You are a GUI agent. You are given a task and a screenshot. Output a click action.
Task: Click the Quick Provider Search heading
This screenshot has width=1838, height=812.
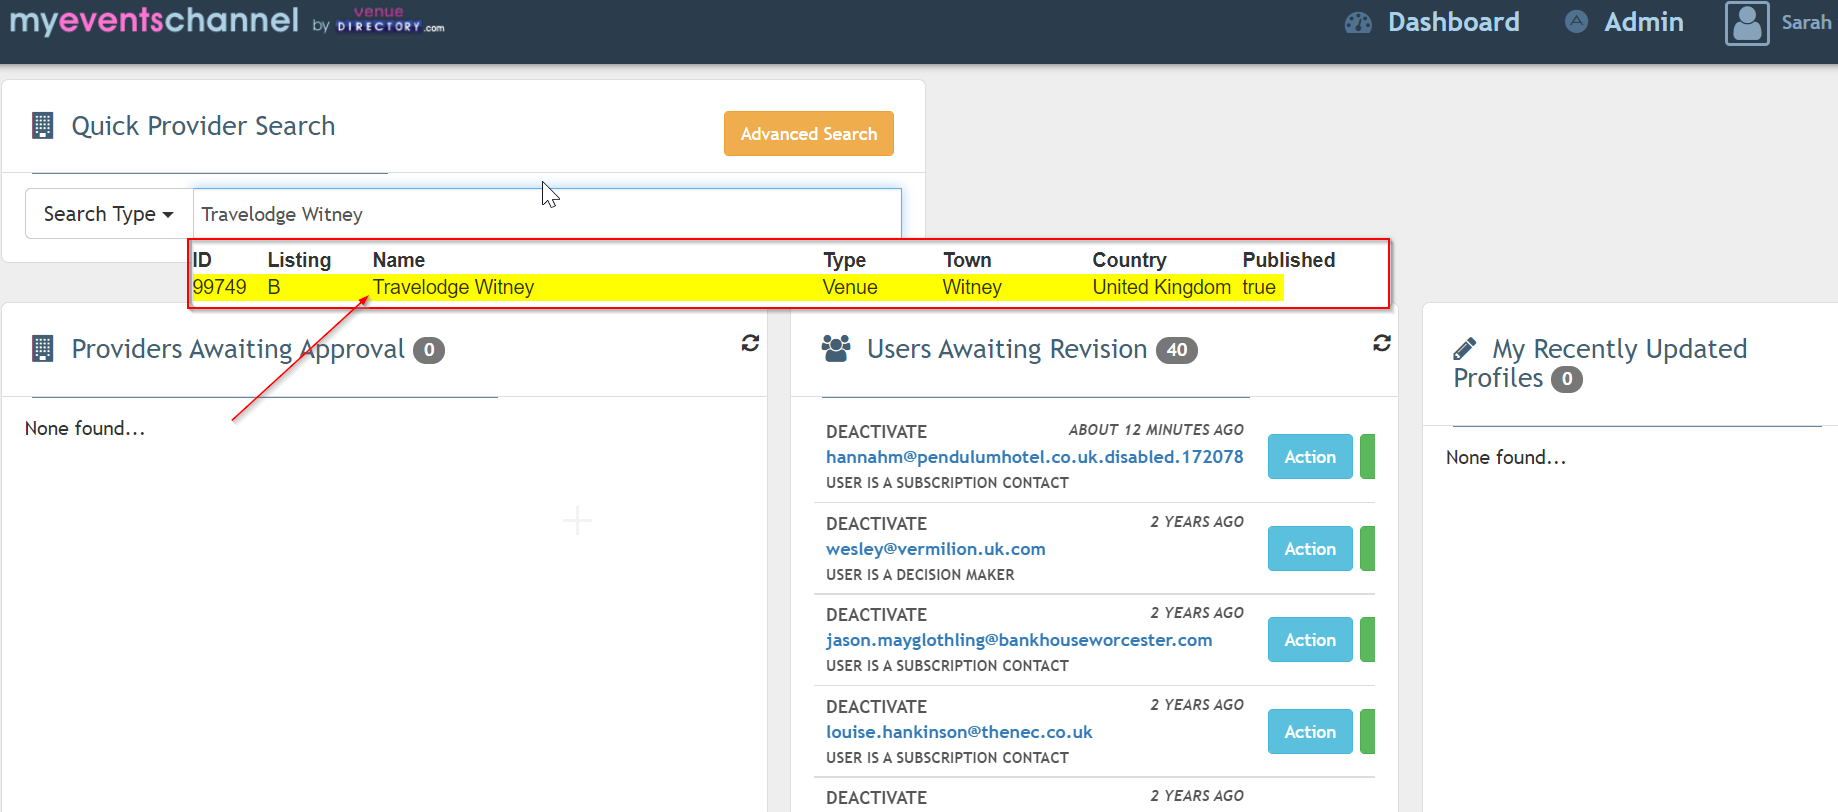(x=203, y=126)
